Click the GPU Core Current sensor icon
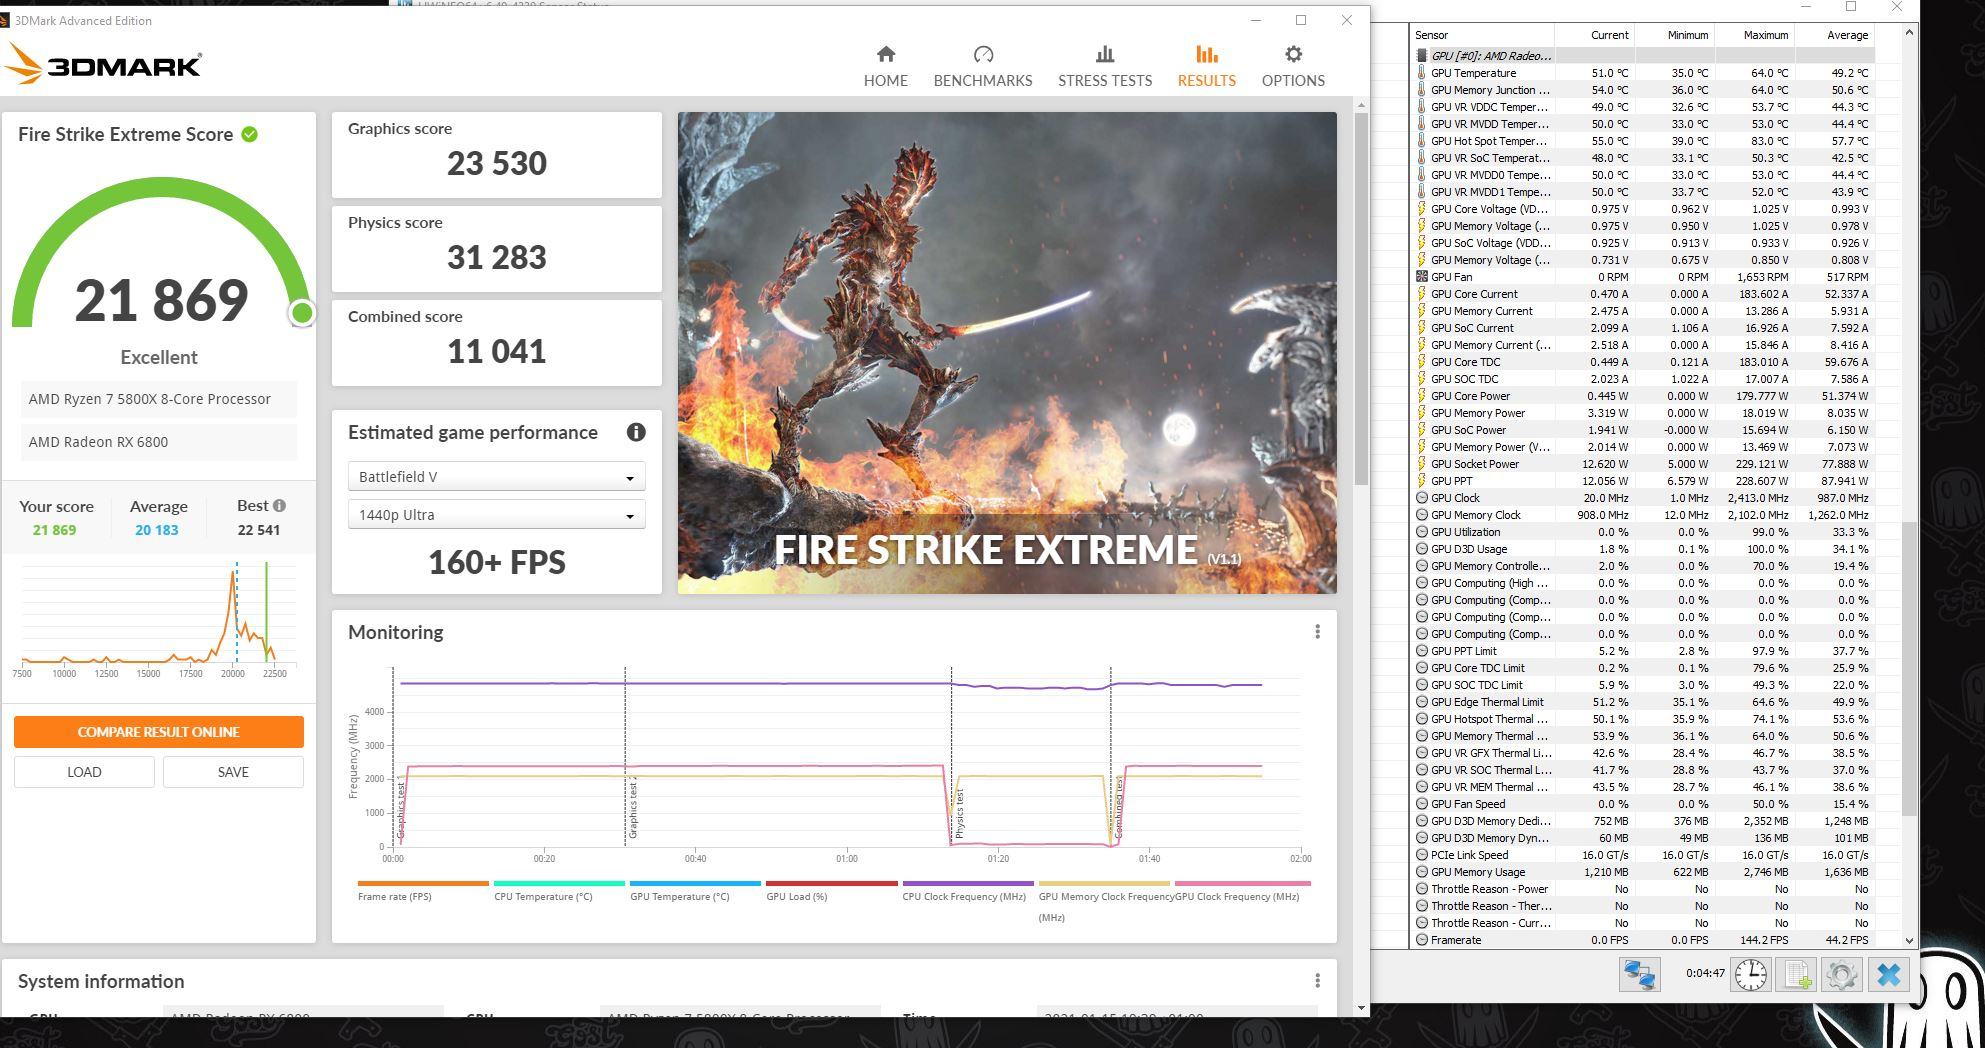1985x1048 pixels. click(x=1421, y=294)
